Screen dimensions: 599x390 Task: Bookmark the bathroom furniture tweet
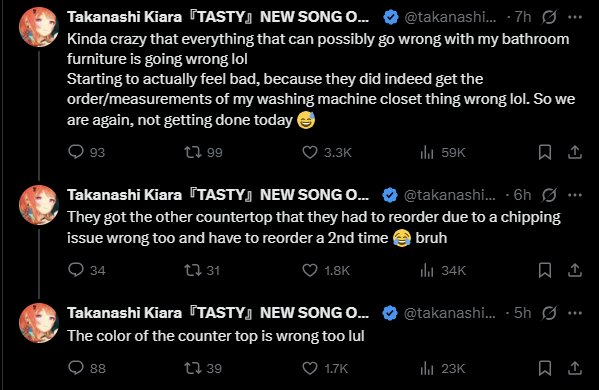point(545,152)
